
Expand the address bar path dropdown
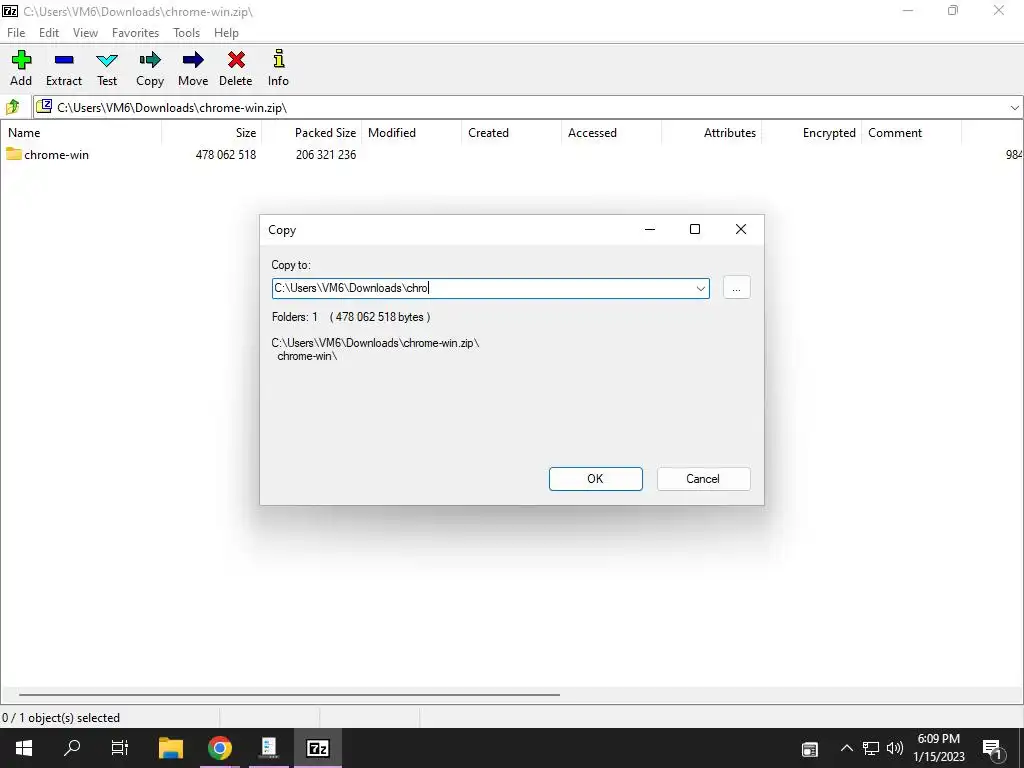1014,108
